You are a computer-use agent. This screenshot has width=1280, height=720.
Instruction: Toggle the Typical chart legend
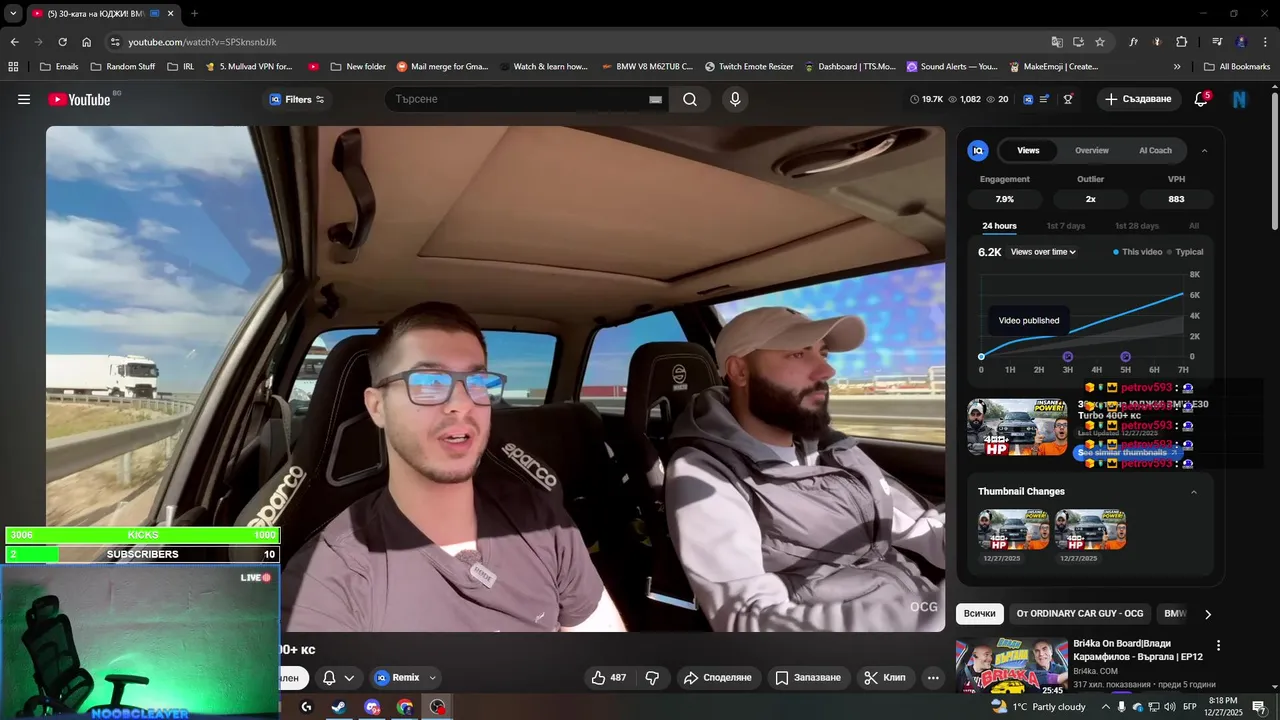click(x=1186, y=252)
